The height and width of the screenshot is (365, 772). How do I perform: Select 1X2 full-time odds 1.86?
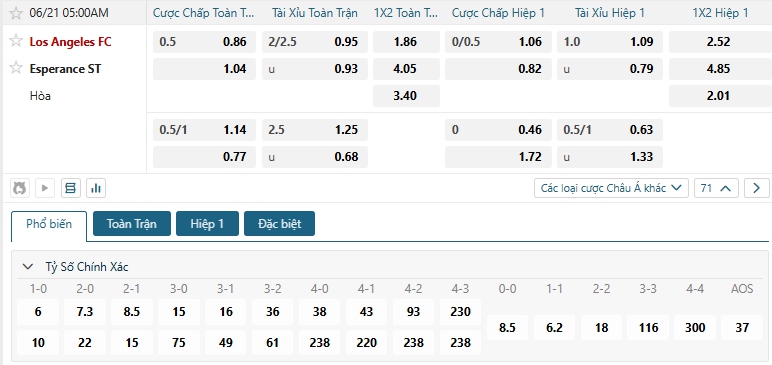[x=406, y=42]
